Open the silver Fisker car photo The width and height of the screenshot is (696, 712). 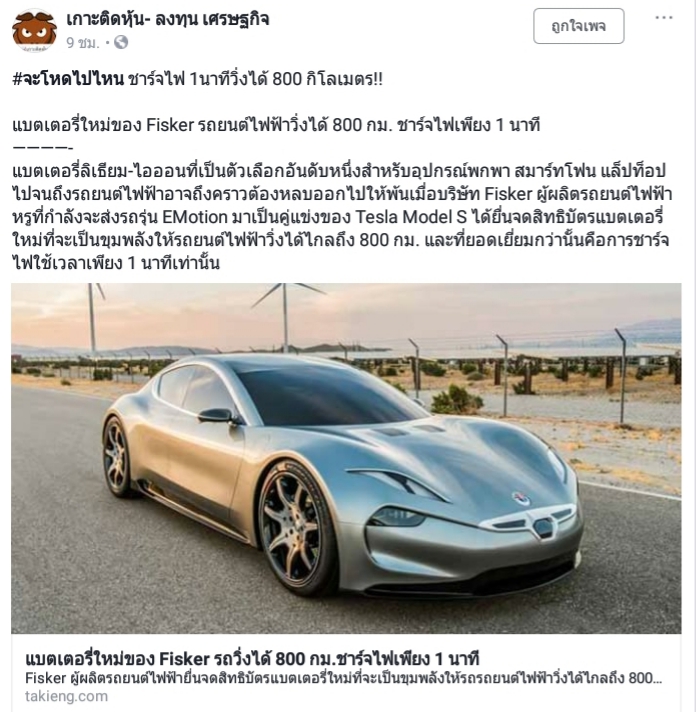point(346,458)
